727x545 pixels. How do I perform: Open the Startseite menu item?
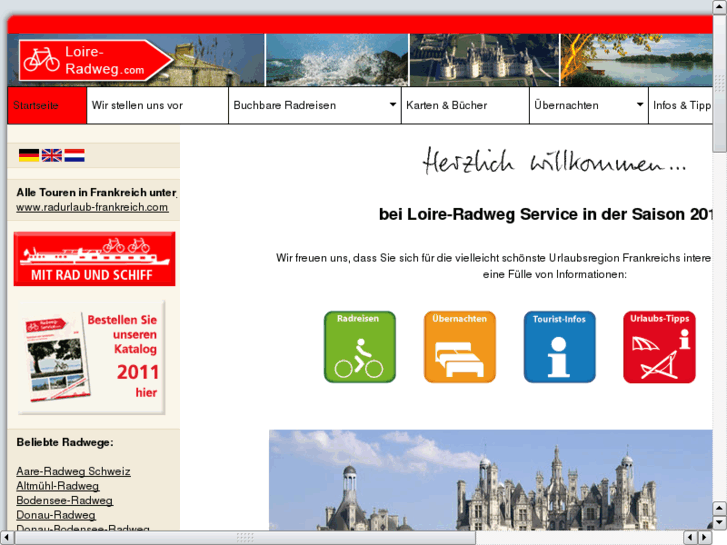[47, 105]
